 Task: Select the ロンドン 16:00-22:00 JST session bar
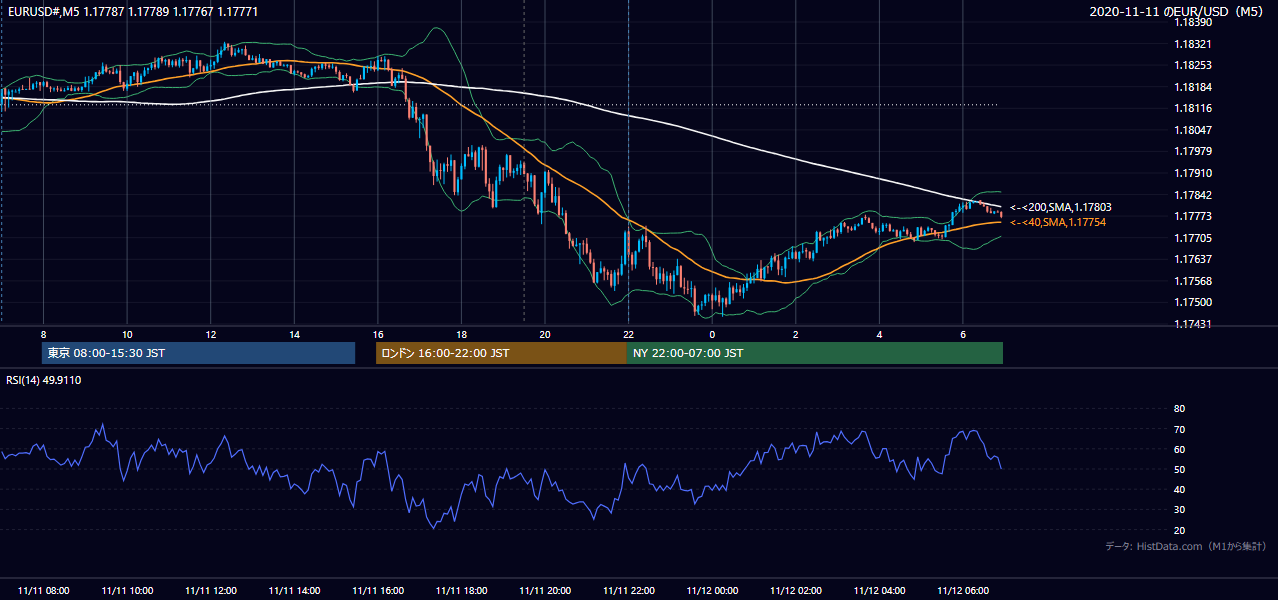(x=501, y=353)
